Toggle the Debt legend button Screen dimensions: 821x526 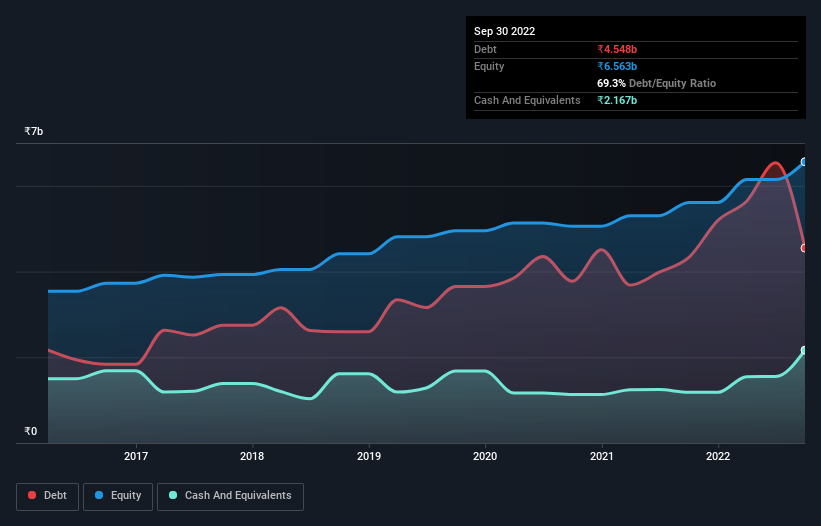click(x=48, y=496)
